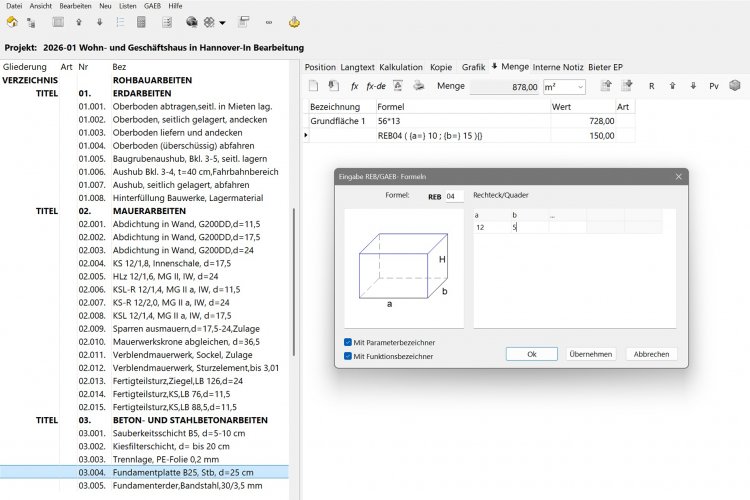Click the yellow house project icon
The height and width of the screenshot is (500, 750).
tap(12, 22)
